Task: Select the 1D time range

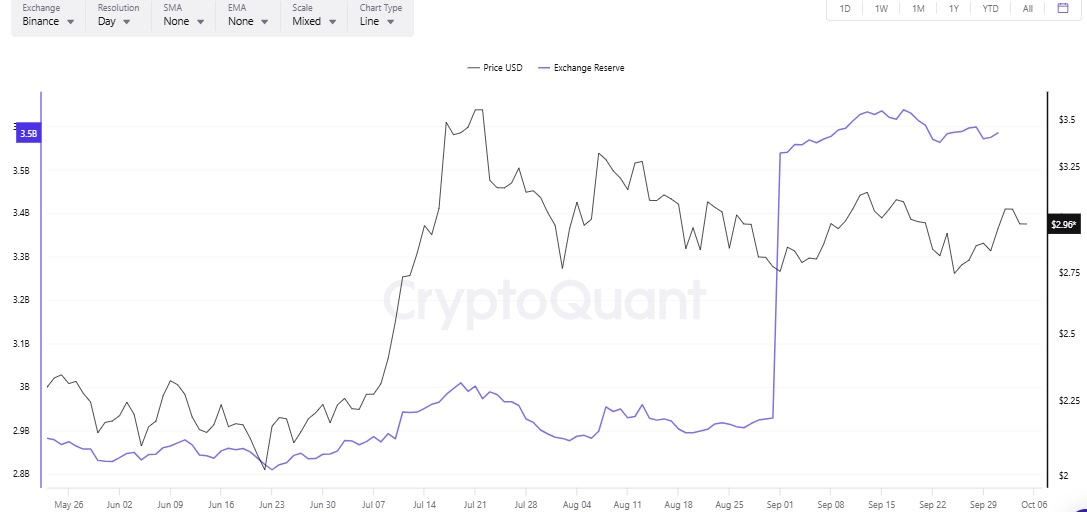Action: click(845, 9)
